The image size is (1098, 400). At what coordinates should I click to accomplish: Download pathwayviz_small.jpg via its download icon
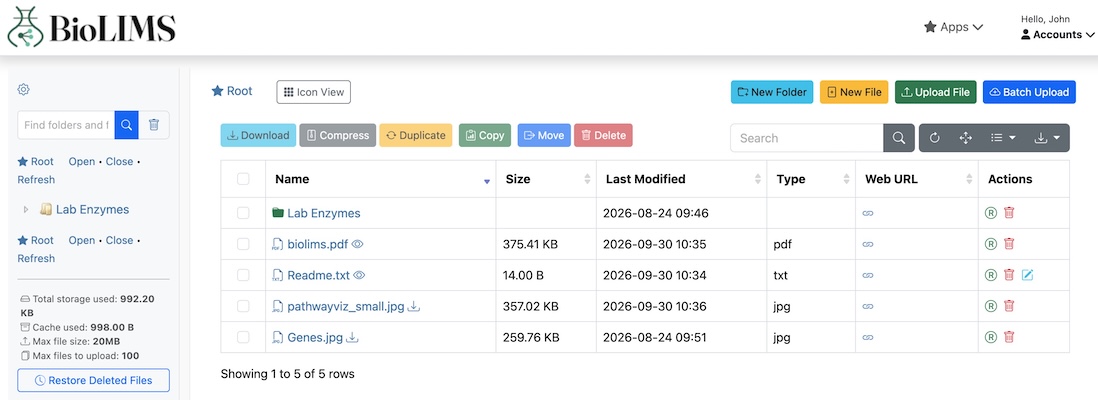pyautogui.click(x=414, y=306)
